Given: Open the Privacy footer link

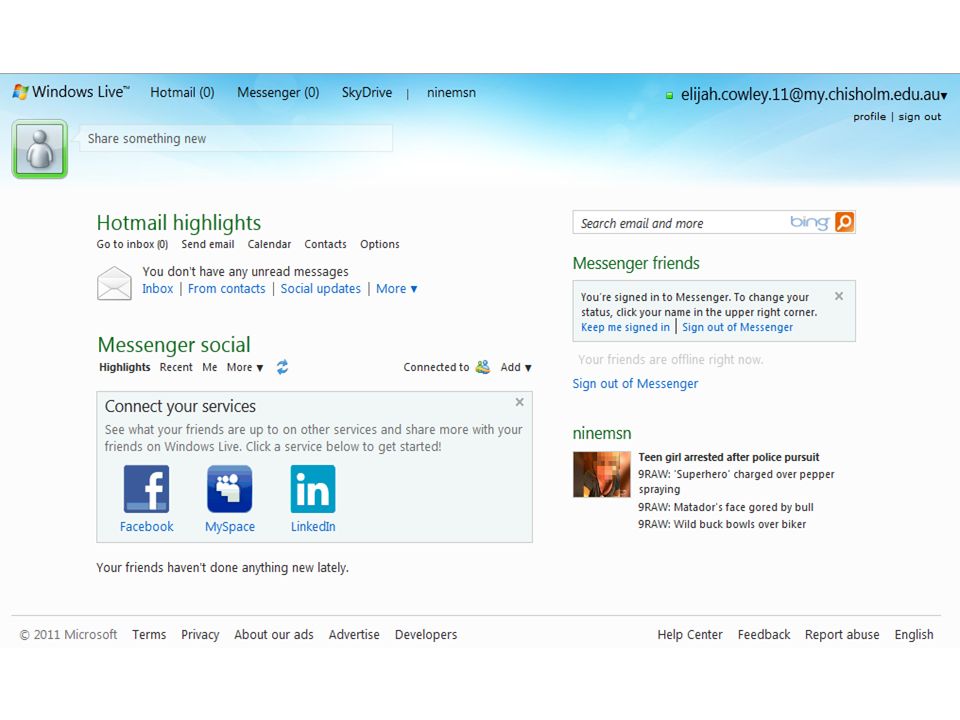Looking at the screenshot, I should point(200,635).
